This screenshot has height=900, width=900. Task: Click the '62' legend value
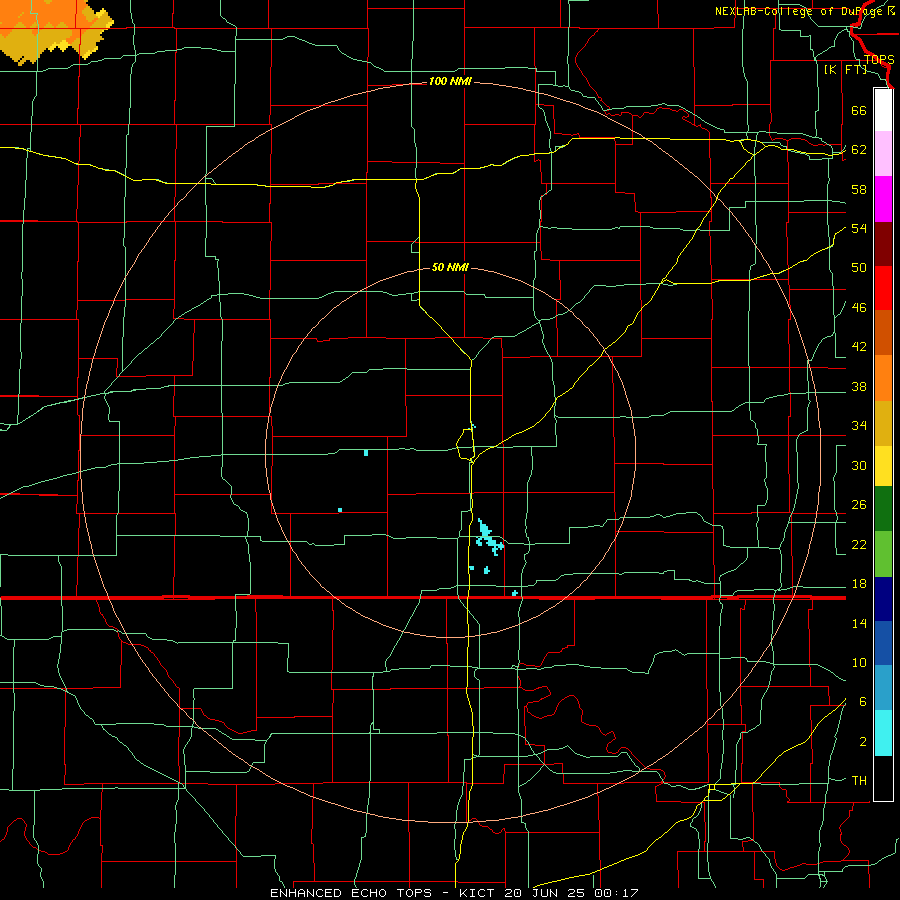[859, 150]
